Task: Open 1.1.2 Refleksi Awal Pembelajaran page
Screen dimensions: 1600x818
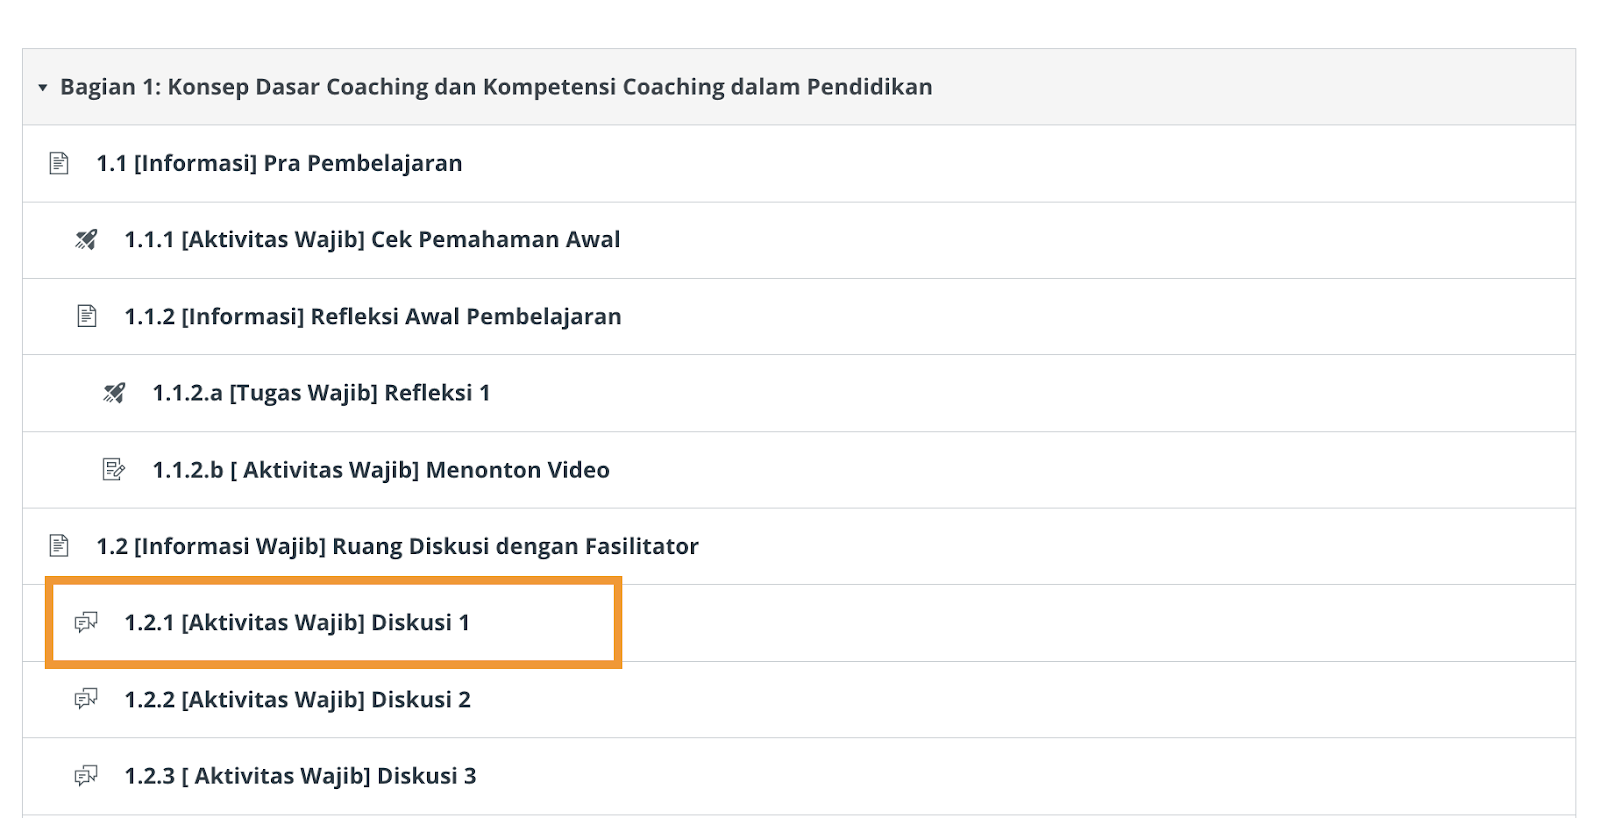Action: coord(372,317)
